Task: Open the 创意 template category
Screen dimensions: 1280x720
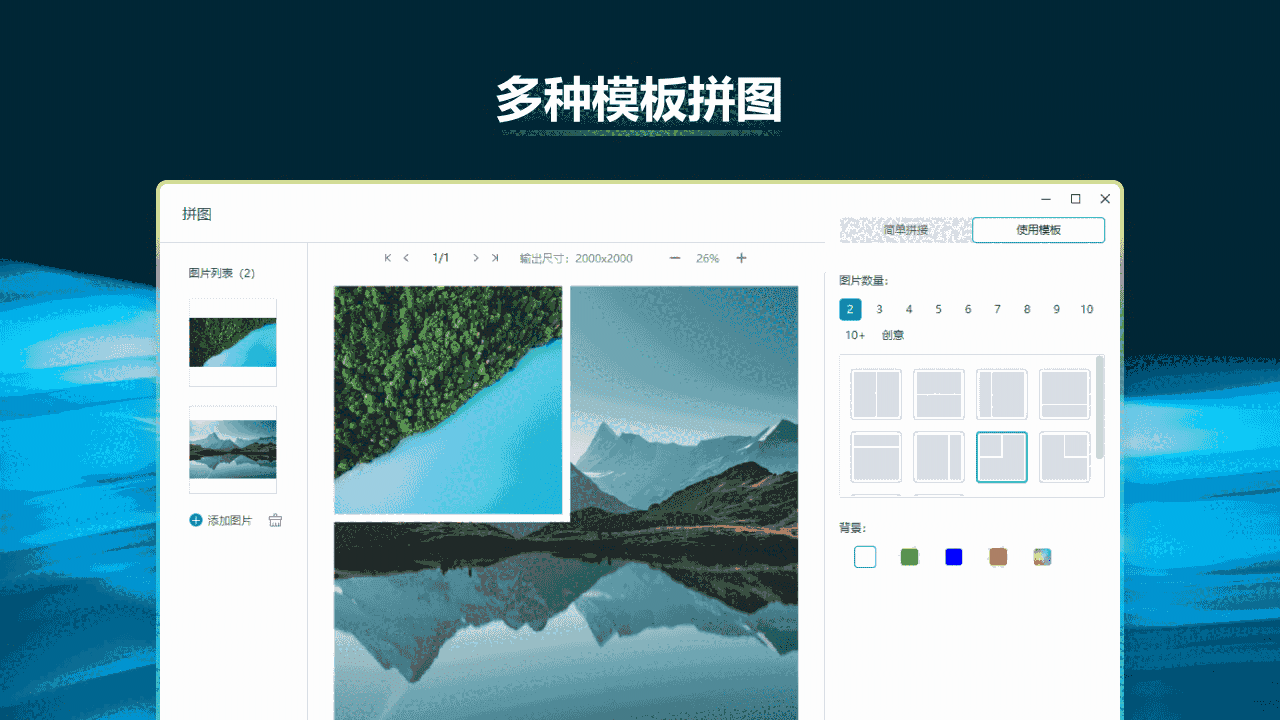Action: pyautogui.click(x=893, y=335)
